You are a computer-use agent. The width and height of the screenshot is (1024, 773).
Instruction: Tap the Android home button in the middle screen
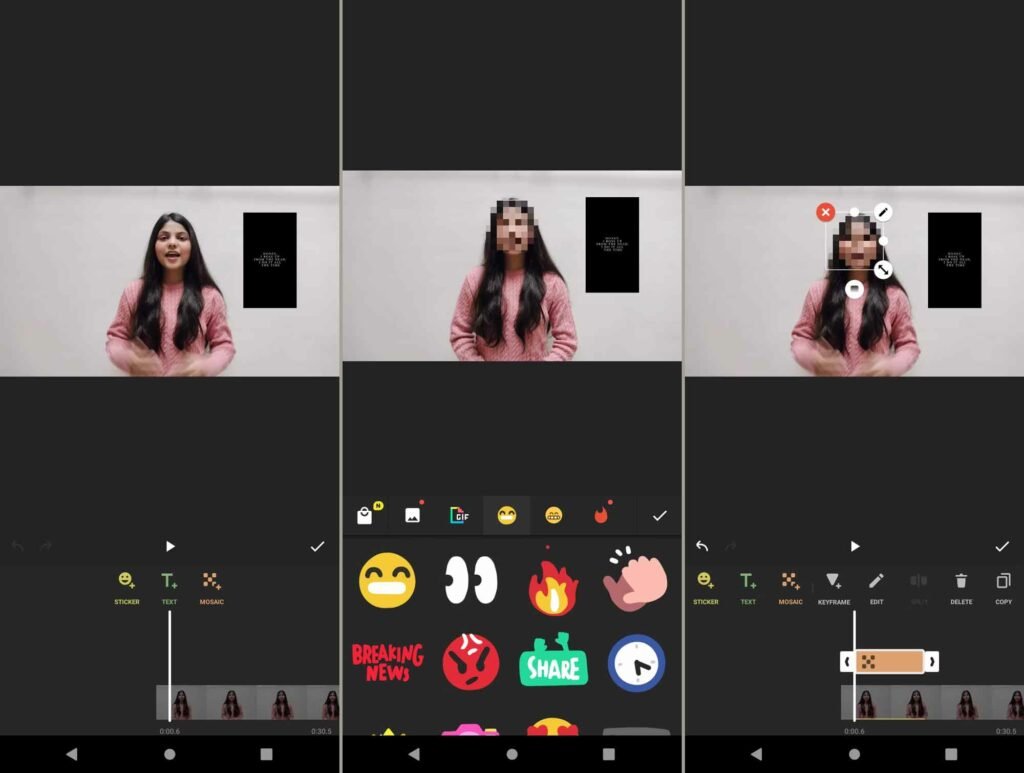pyautogui.click(x=512, y=754)
